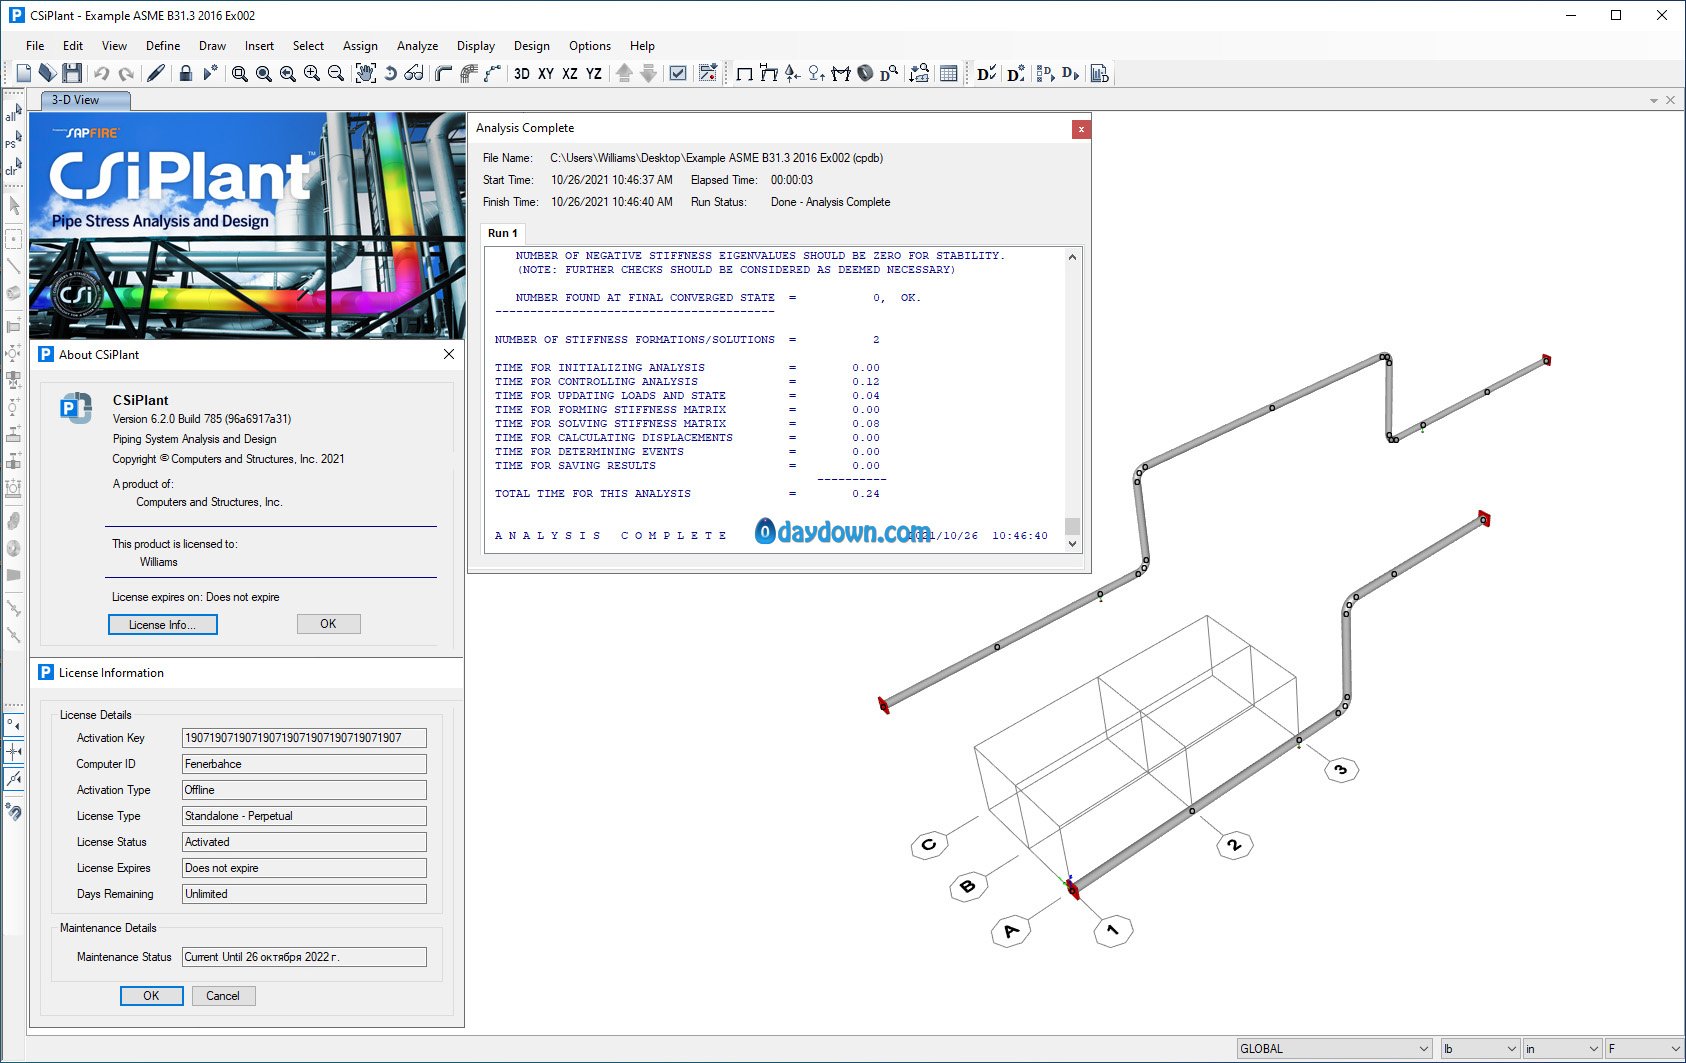The width and height of the screenshot is (1686, 1063).
Task: Click the 'Version 6.2.0 Build 785' text
Action: click(202, 419)
